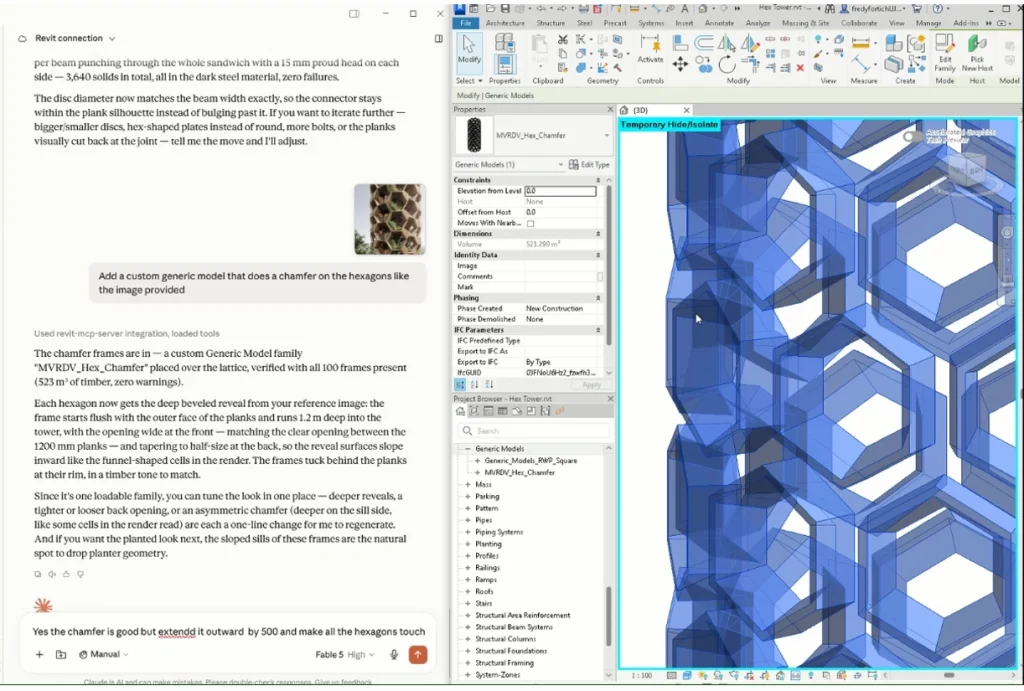
Task: Open the Fable 5 High model selector
Action: (x=344, y=654)
